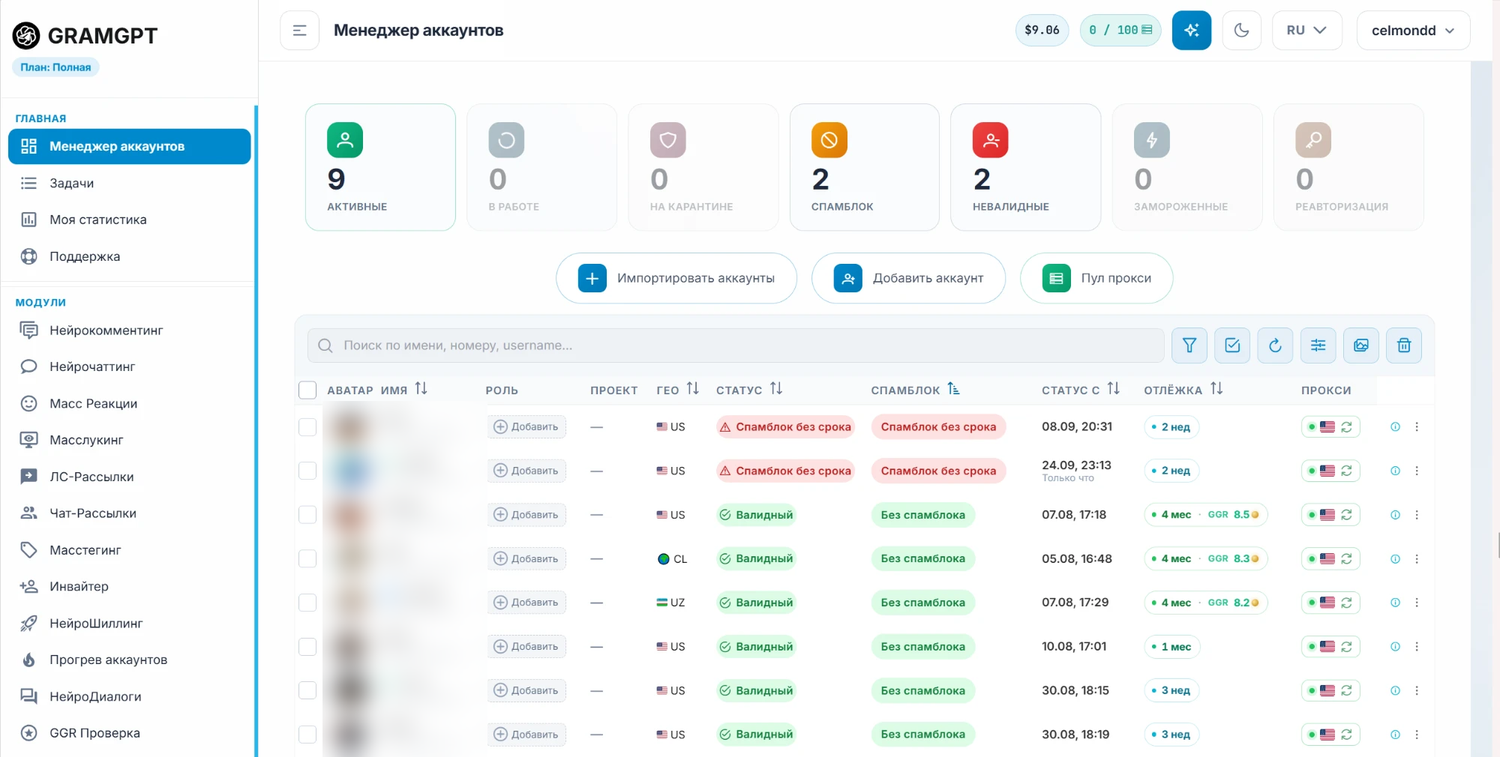Click the 0 / 100 counter badge
Viewport: 1500px width, 757px height.
coord(1120,30)
